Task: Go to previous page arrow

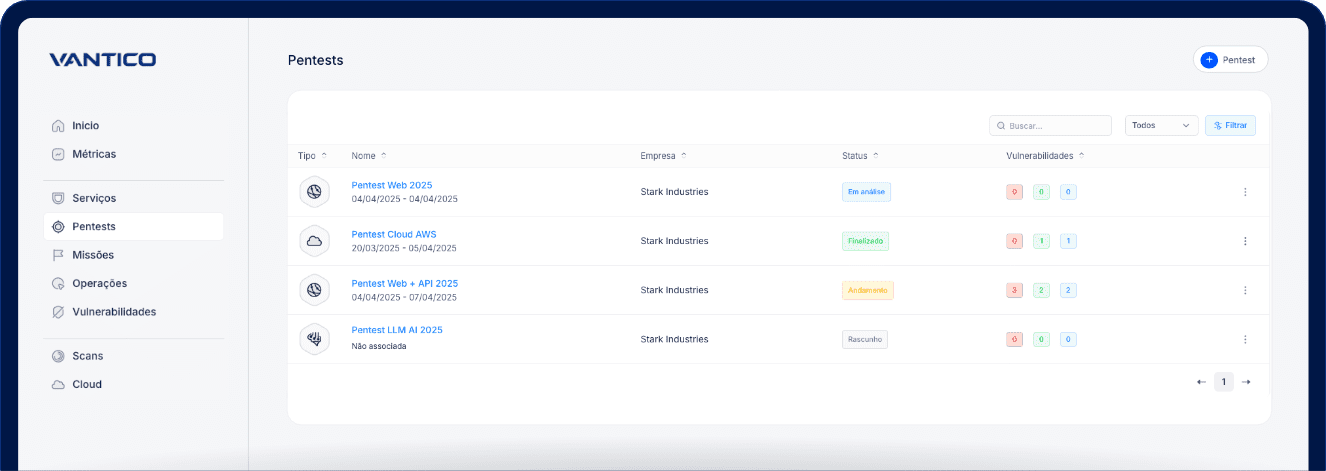Action: pos(1201,382)
